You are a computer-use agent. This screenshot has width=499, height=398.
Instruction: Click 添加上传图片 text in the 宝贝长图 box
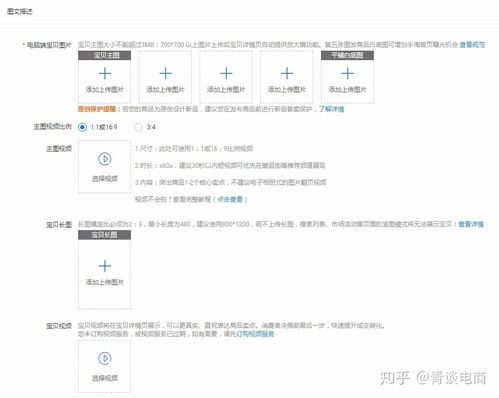(105, 282)
